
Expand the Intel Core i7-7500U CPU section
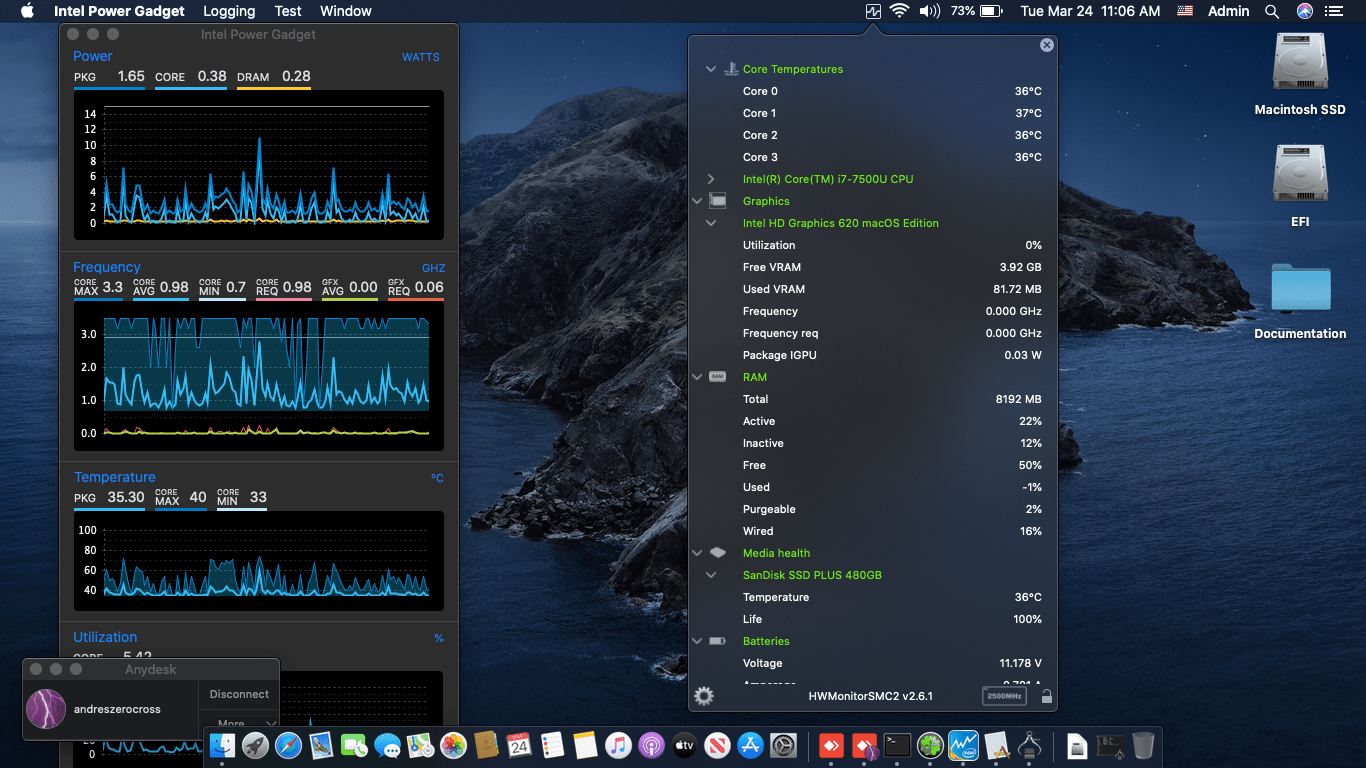point(711,178)
